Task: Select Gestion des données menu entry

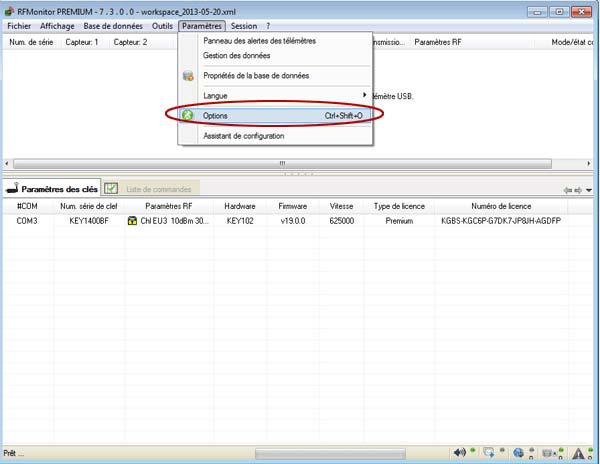Action: pyautogui.click(x=276, y=55)
